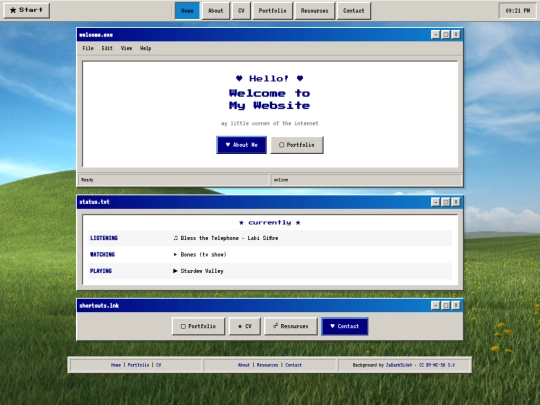The height and width of the screenshot is (405, 540).
Task: Click the 'currently' heading in status.txt
Action: coord(270,222)
